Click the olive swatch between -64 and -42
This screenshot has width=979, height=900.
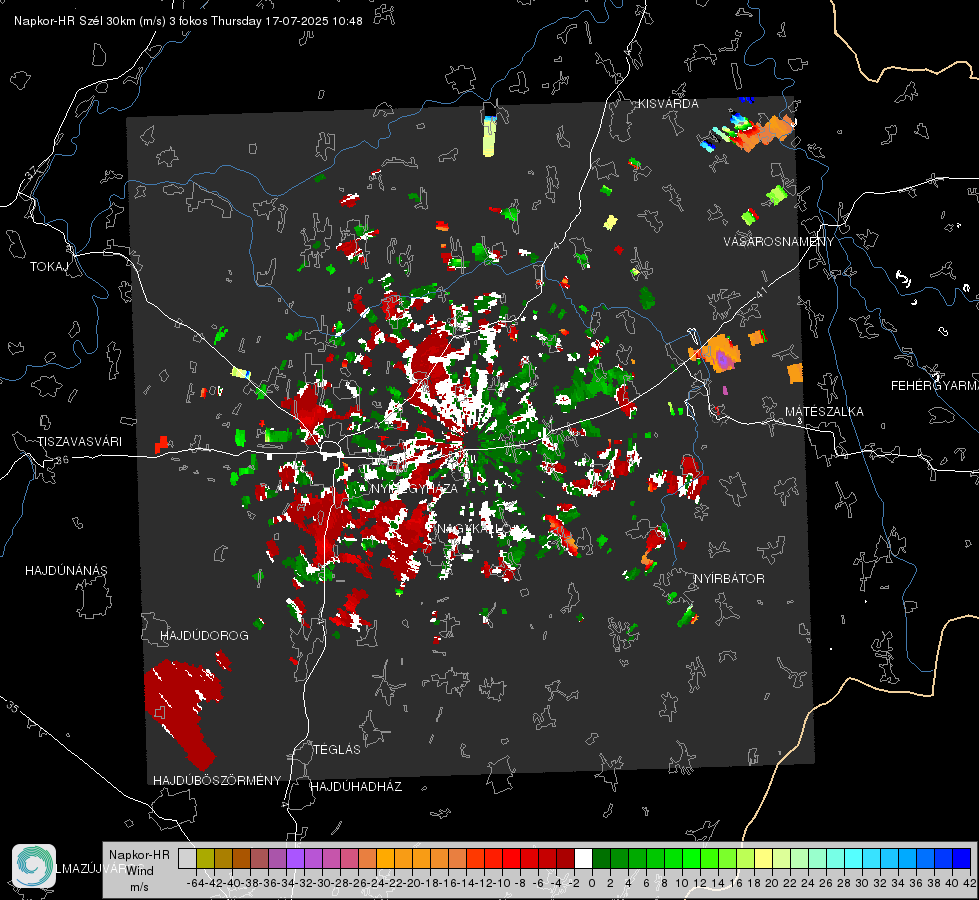point(205,858)
